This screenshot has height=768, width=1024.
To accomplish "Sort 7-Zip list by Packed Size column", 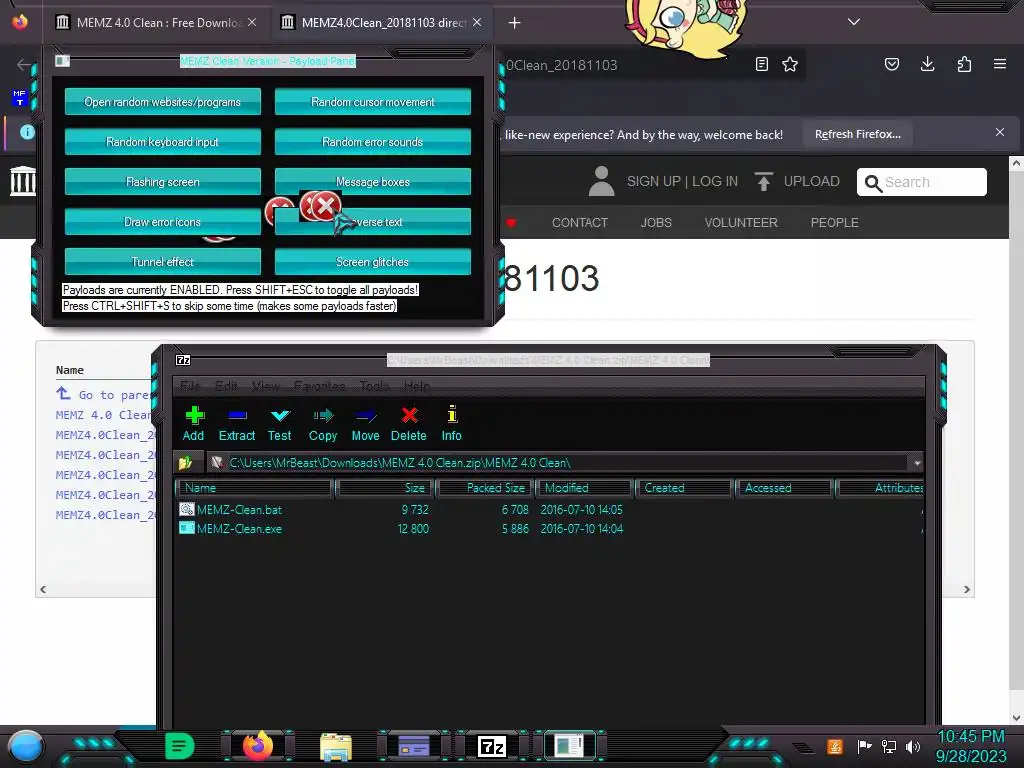I will pyautogui.click(x=486, y=488).
